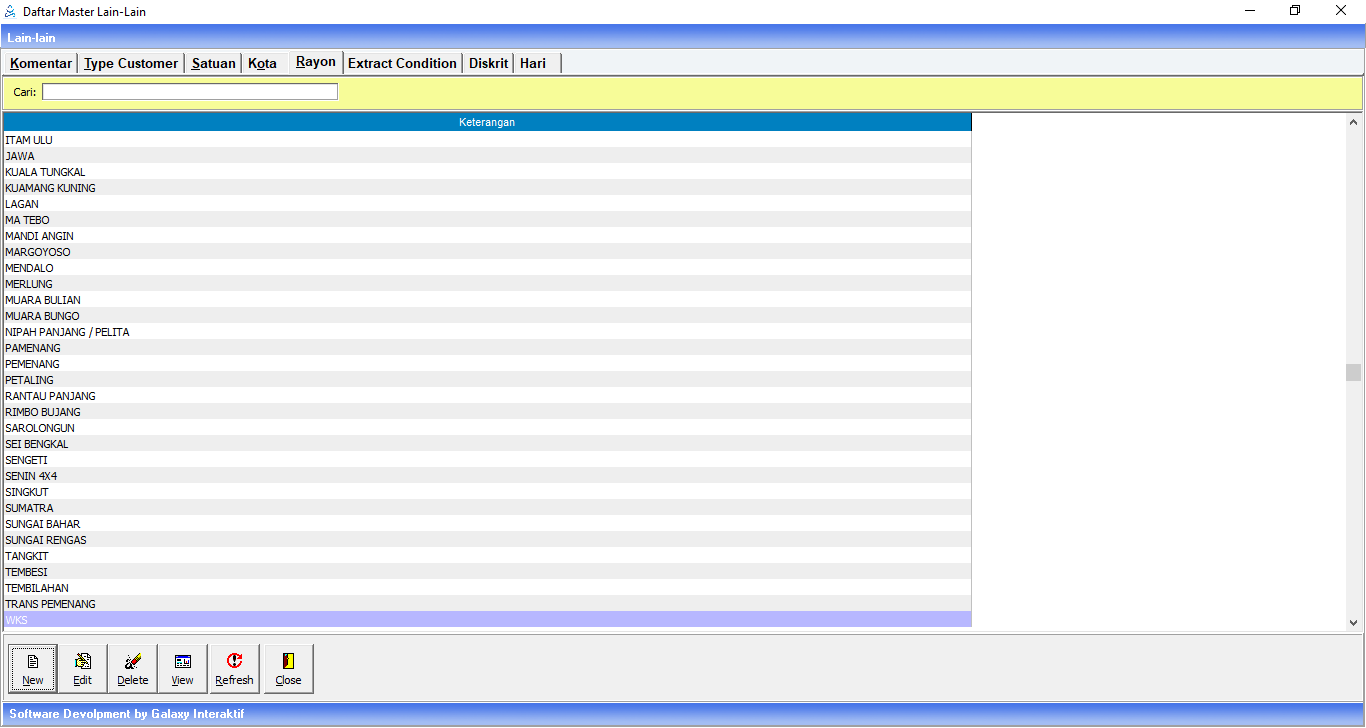Select the Satuan tab

213,63
